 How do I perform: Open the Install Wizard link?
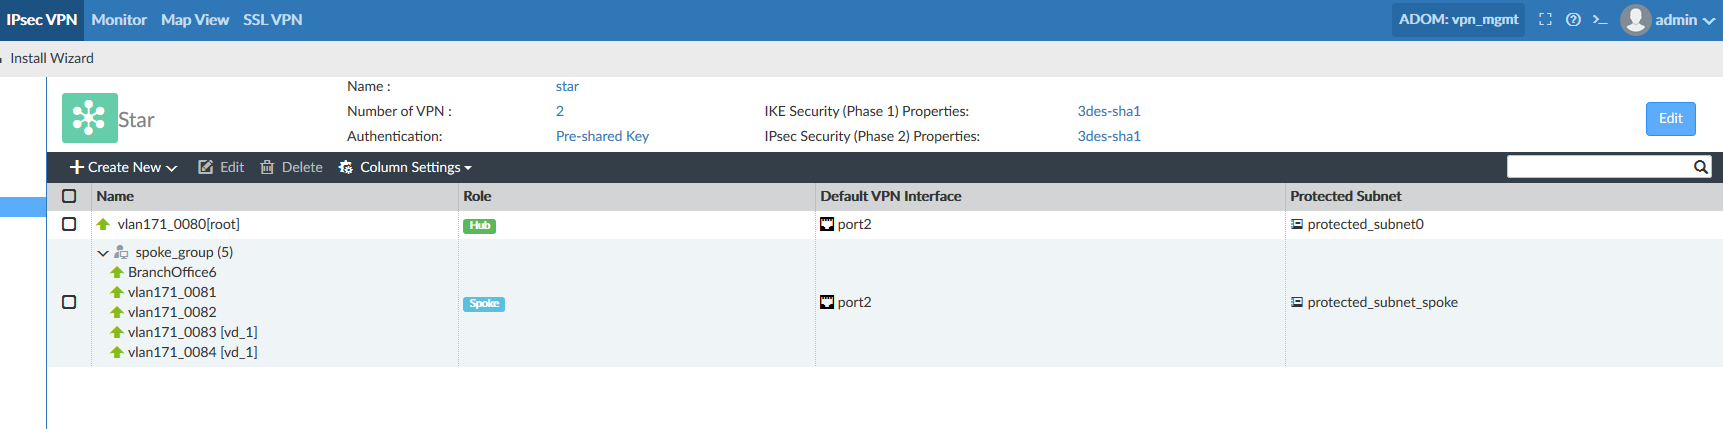tap(52, 58)
